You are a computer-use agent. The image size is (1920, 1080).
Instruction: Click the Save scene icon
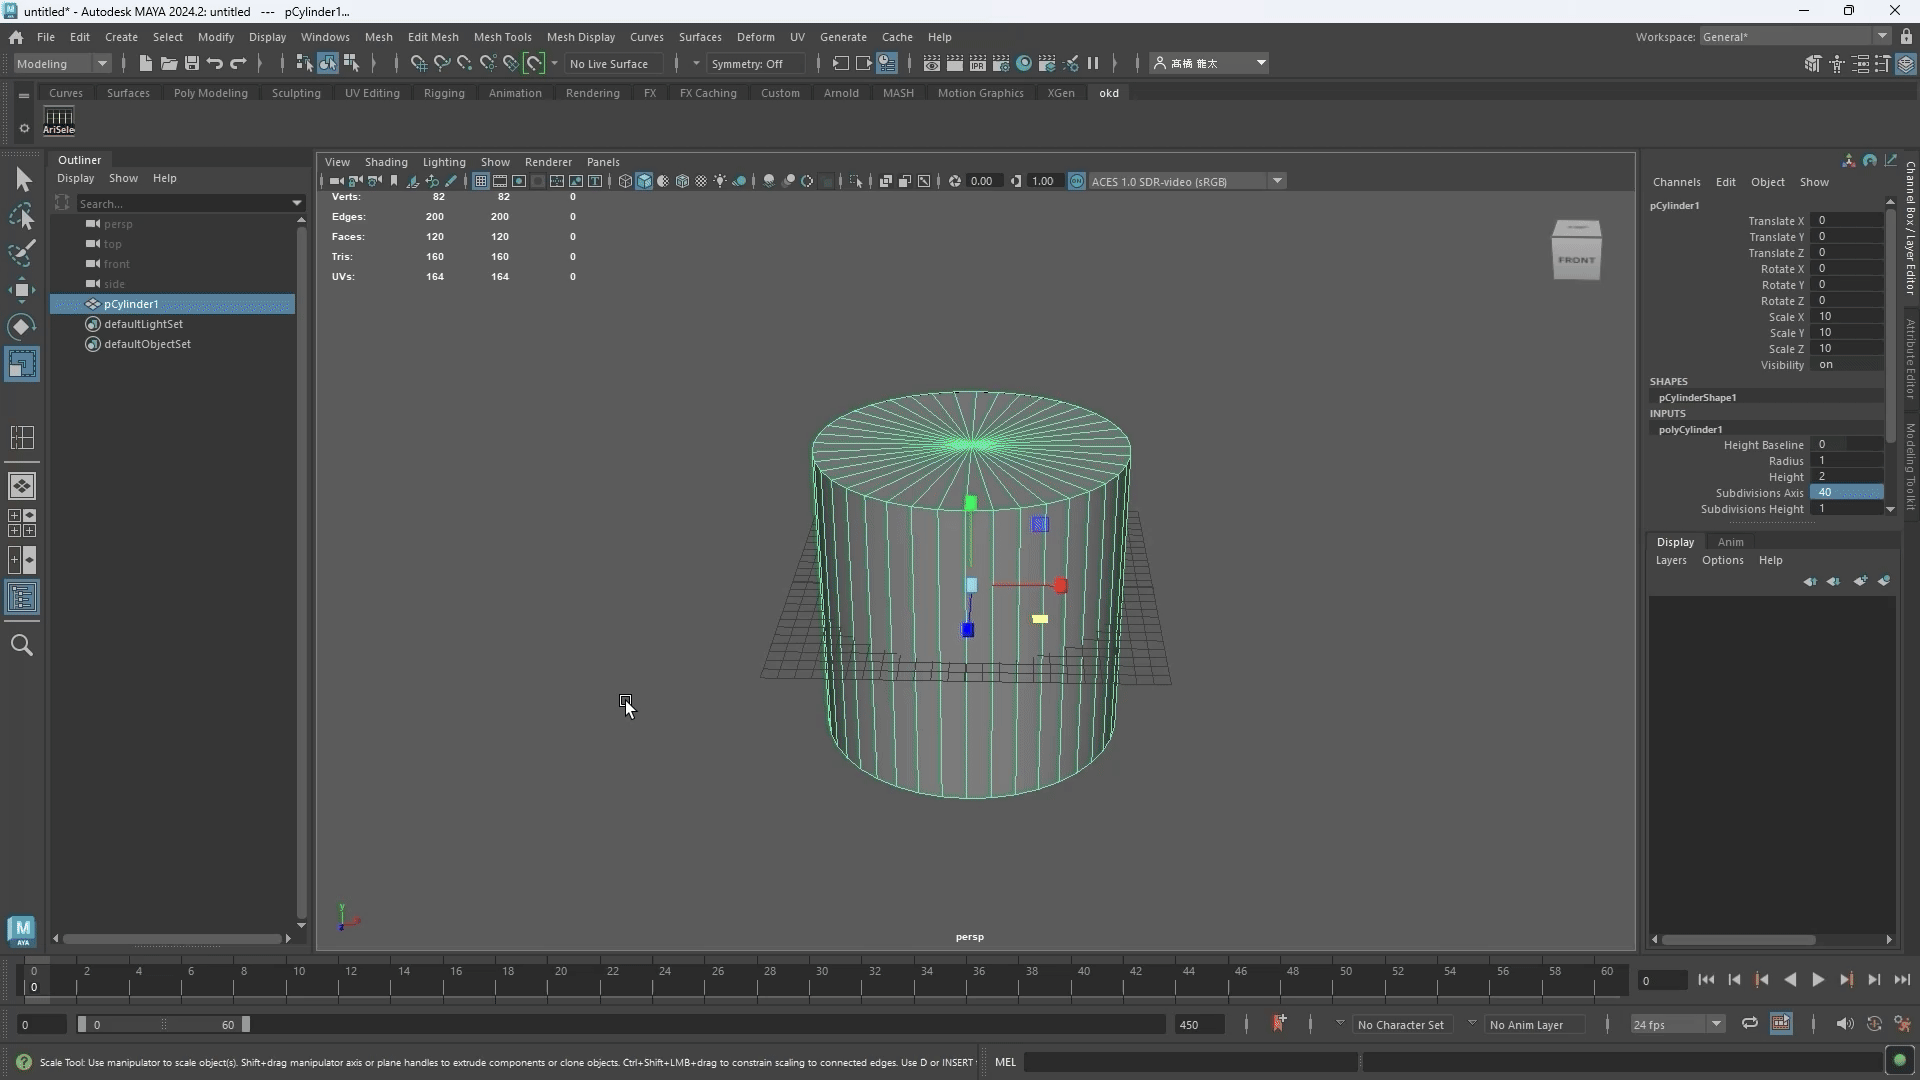[x=192, y=63]
